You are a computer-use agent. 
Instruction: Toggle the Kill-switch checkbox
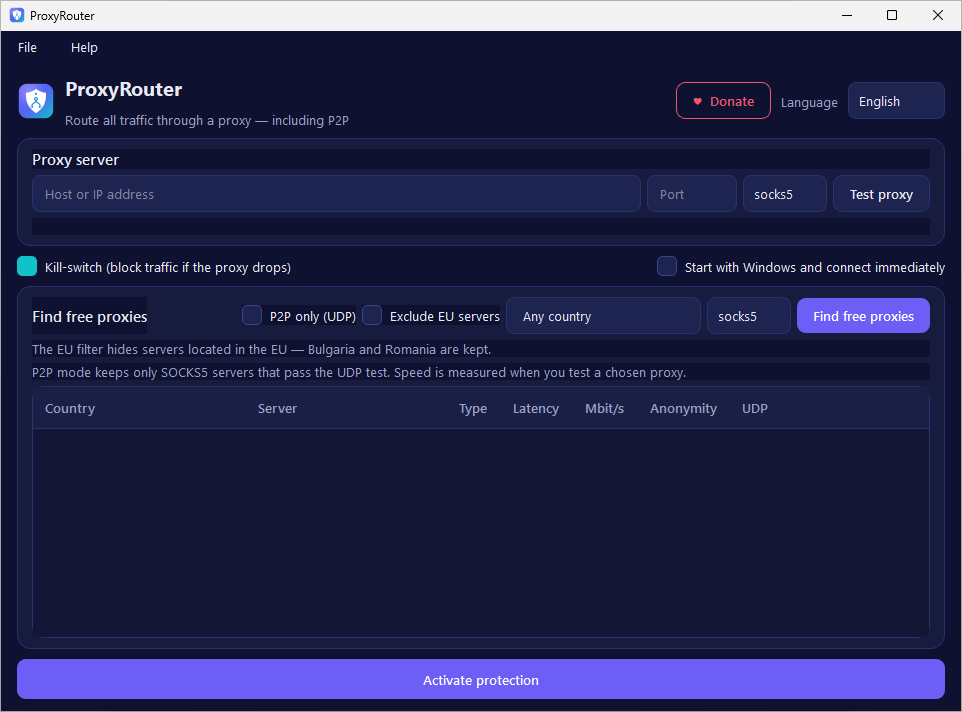27,266
